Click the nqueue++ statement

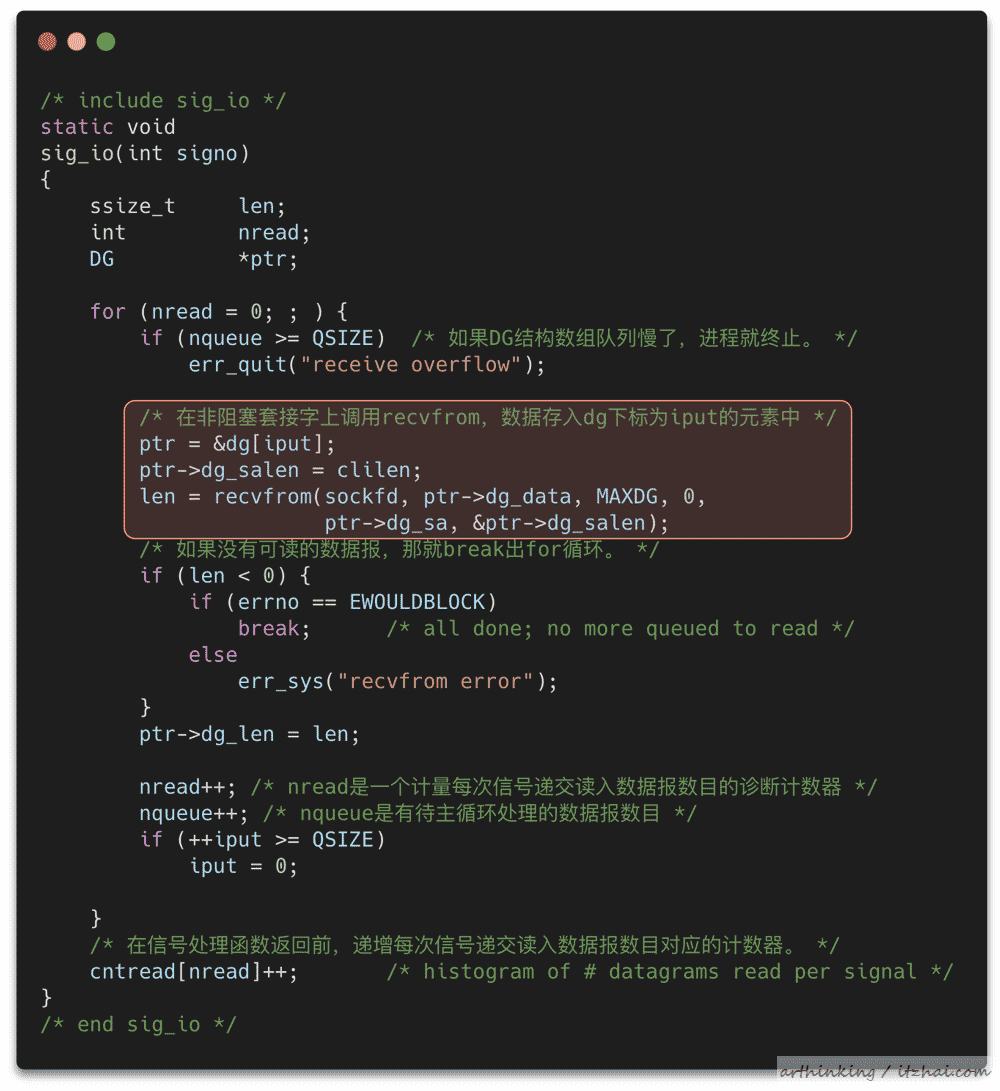coord(193,813)
